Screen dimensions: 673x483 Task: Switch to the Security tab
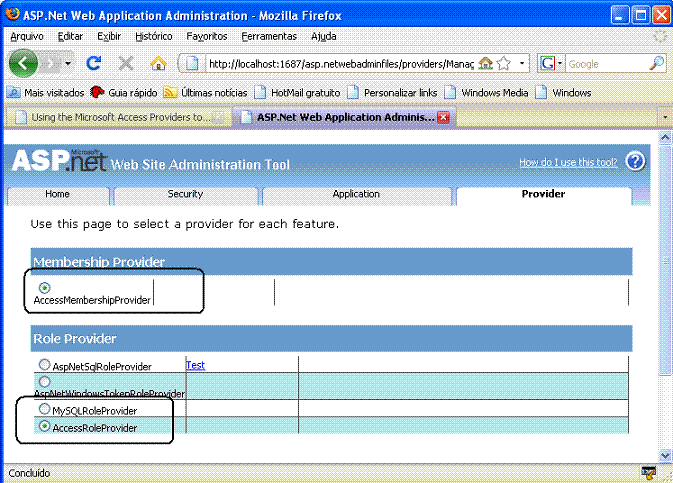185,194
